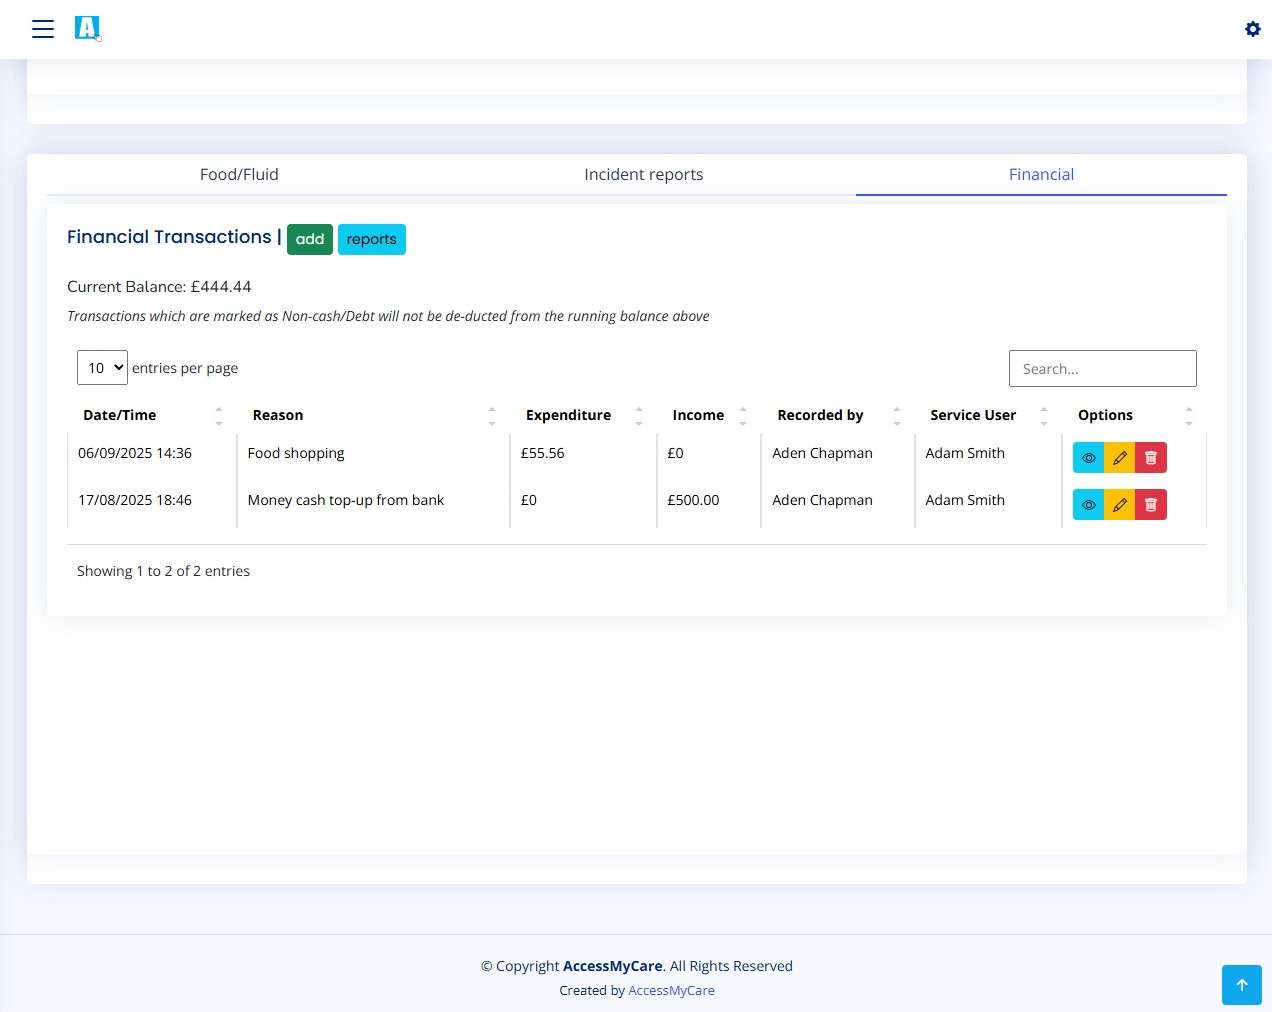1272x1012 pixels.
Task: Switch to the Food/Fluid tab
Action: click(x=239, y=174)
